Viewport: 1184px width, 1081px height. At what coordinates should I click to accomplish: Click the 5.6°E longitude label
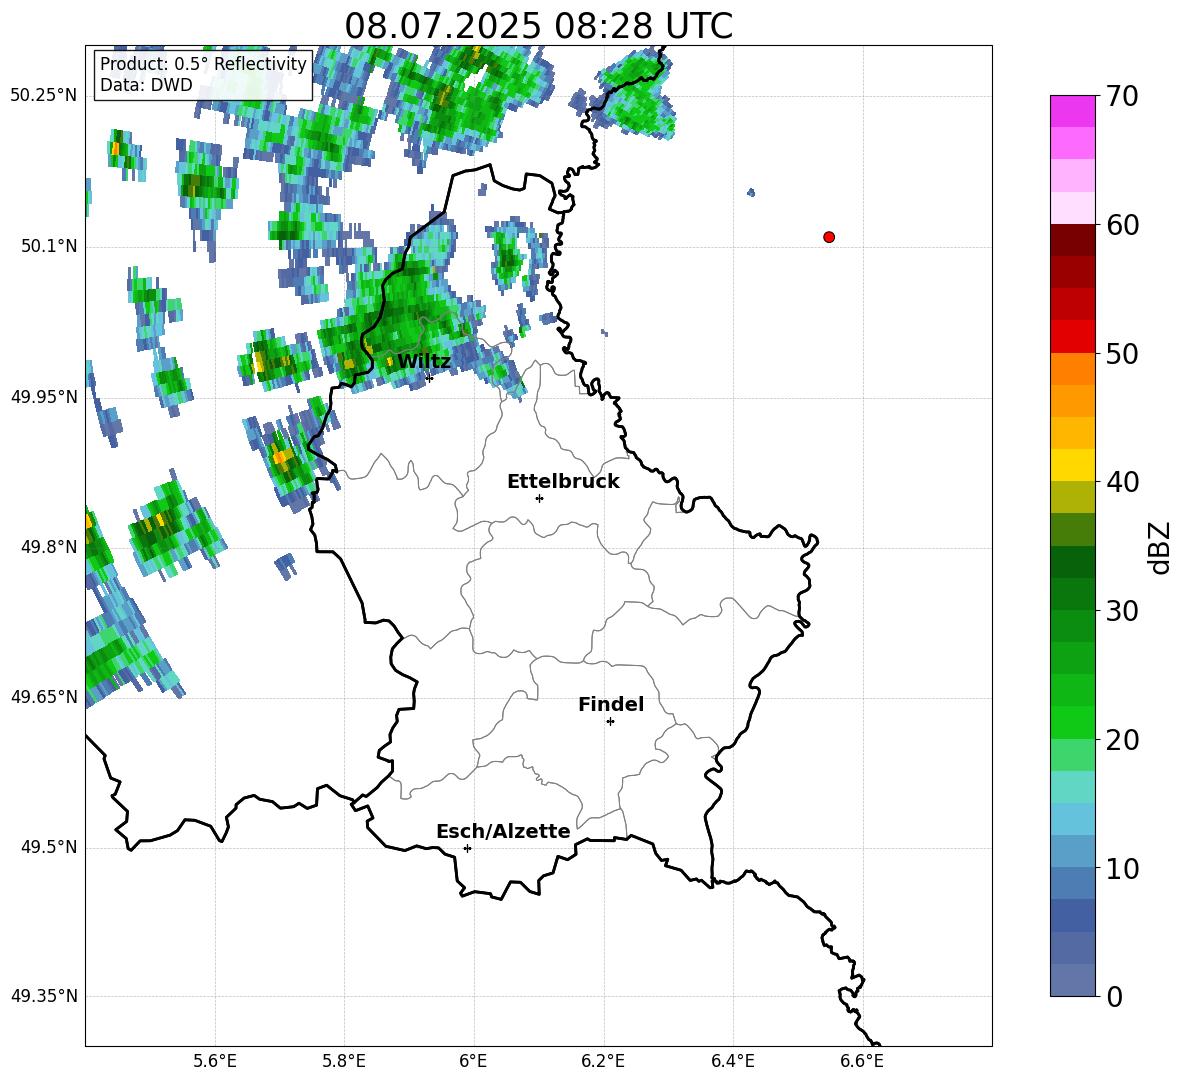[x=215, y=1061]
